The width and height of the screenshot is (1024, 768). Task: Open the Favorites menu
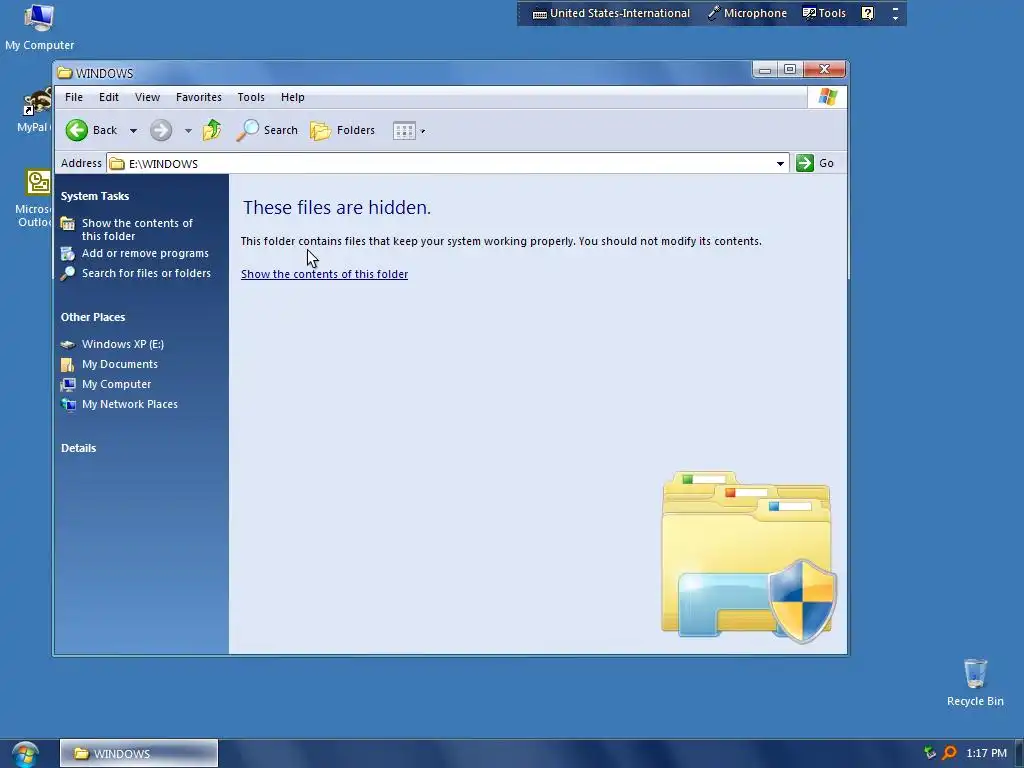coord(199,97)
